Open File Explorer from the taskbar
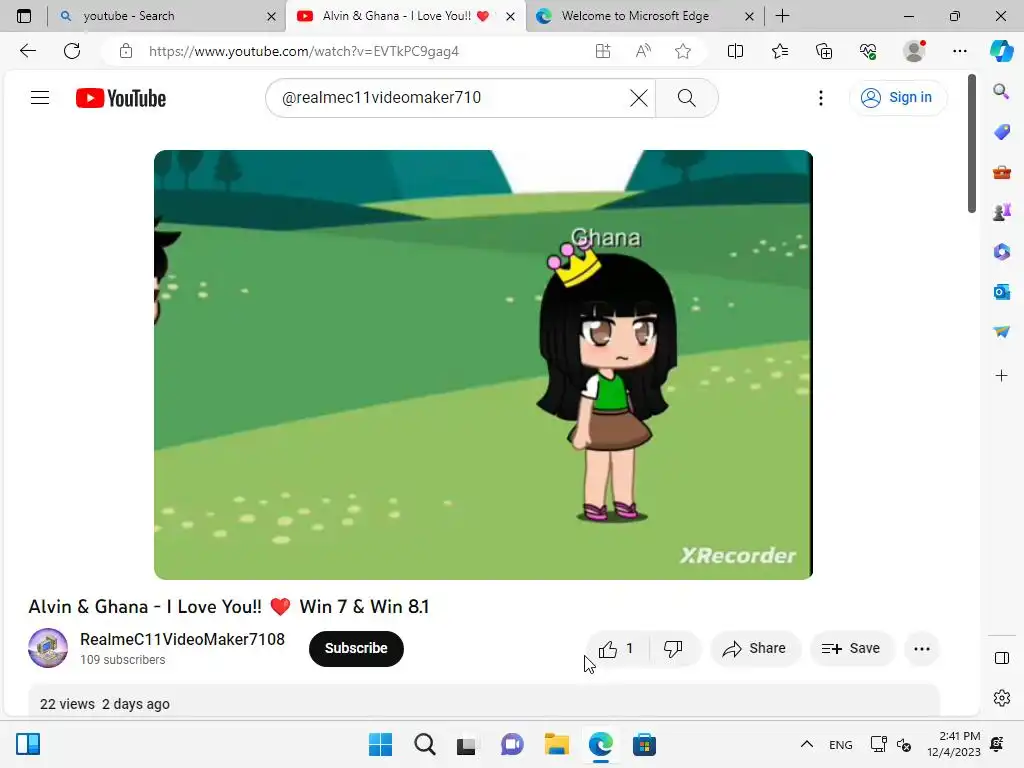1024x768 pixels. click(x=556, y=744)
